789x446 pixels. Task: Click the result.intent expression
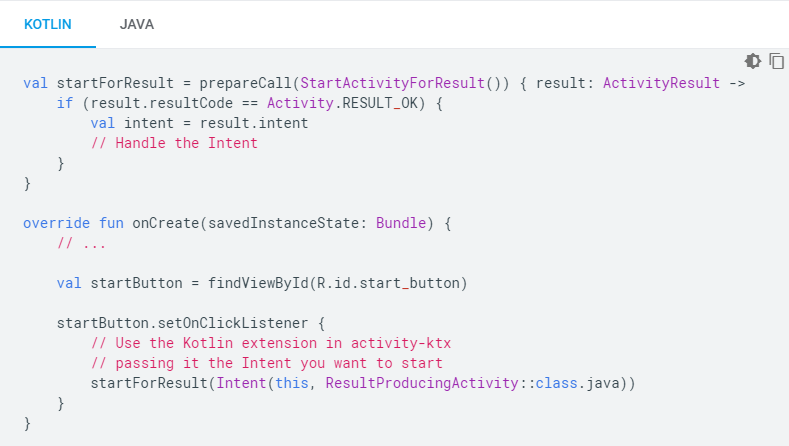coord(254,123)
